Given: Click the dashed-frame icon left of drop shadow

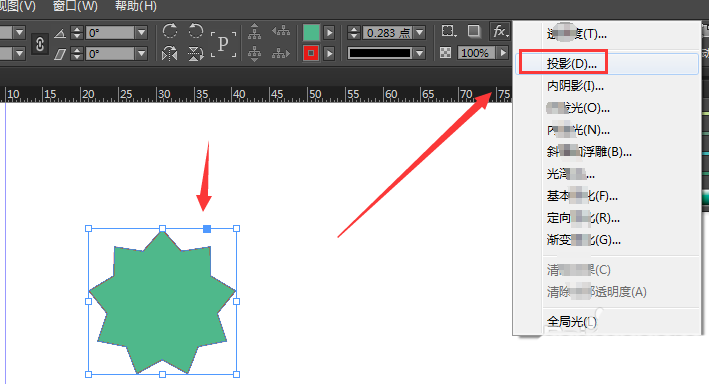Looking at the screenshot, I should [x=449, y=31].
